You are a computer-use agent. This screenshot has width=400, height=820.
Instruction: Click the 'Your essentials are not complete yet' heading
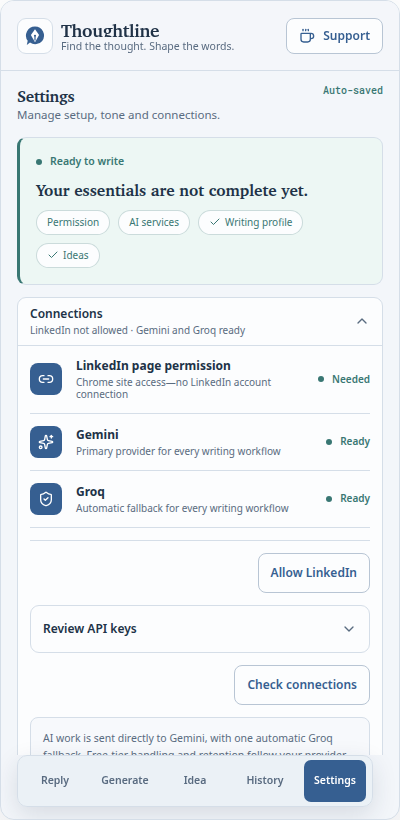click(x=172, y=191)
